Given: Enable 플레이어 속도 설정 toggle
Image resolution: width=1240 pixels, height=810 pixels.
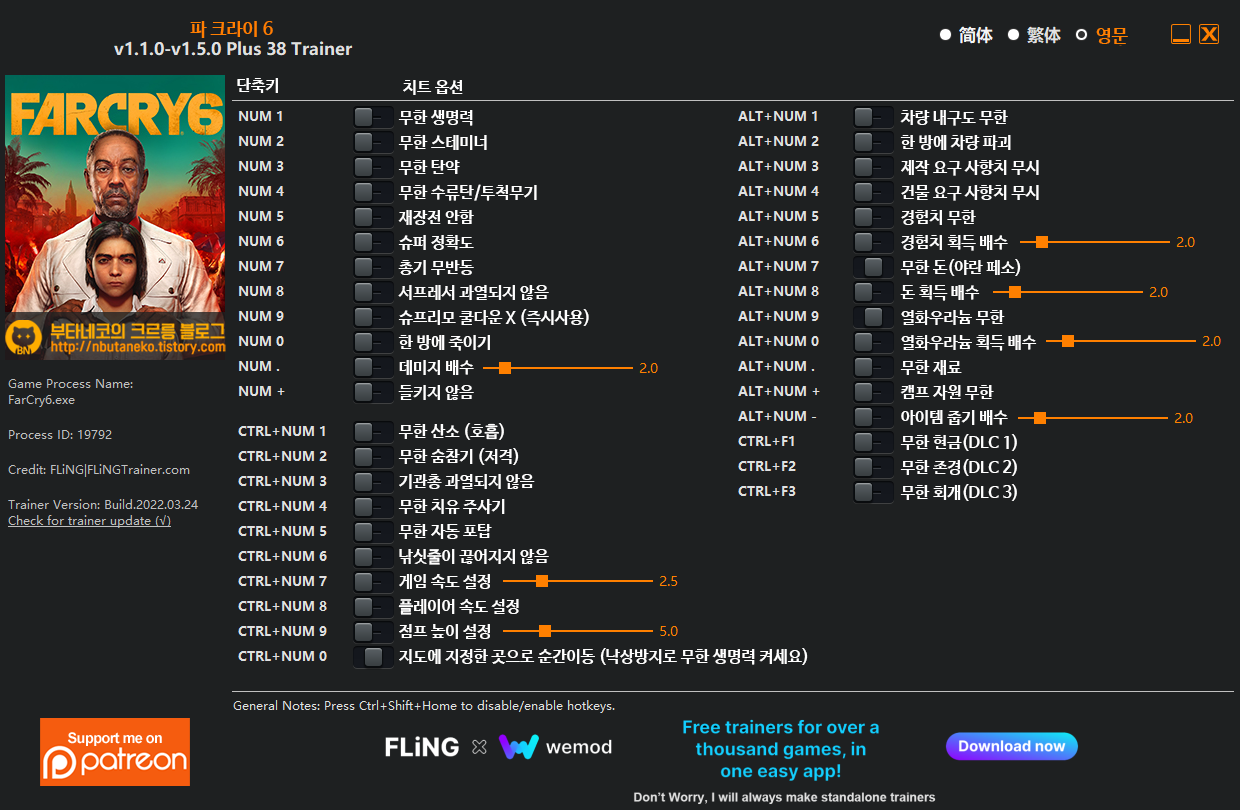Looking at the screenshot, I should coord(374,607).
